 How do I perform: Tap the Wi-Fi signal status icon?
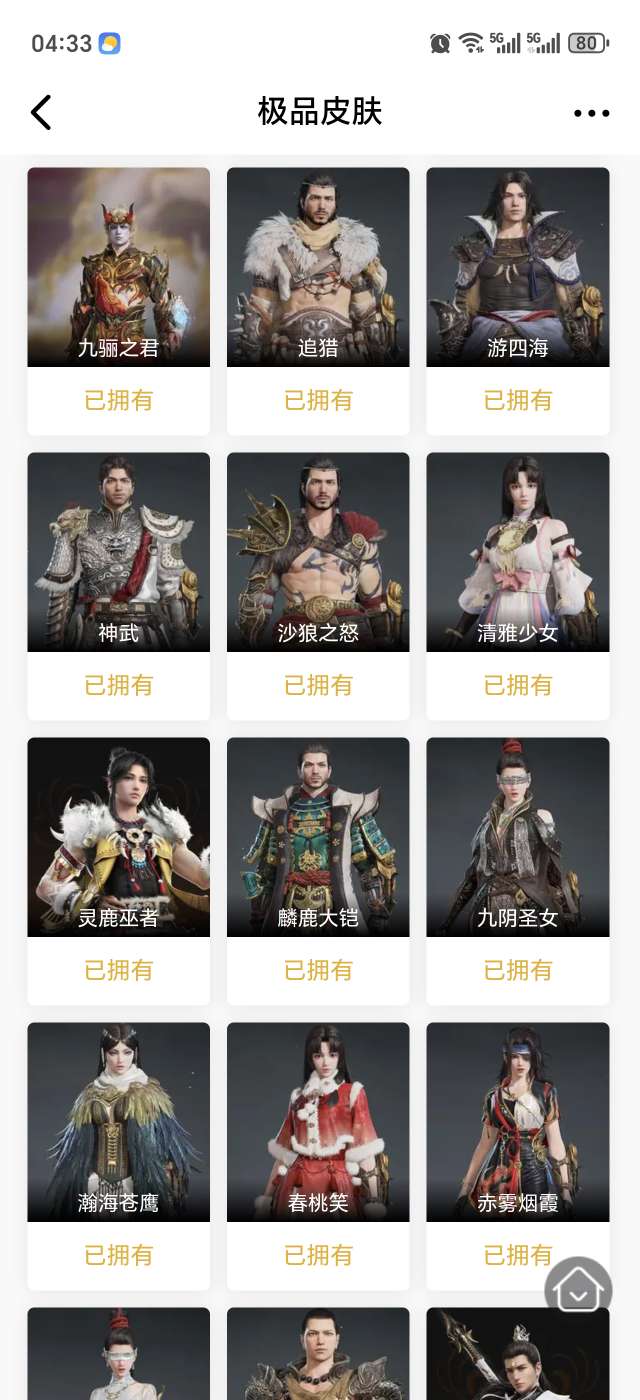tap(470, 43)
